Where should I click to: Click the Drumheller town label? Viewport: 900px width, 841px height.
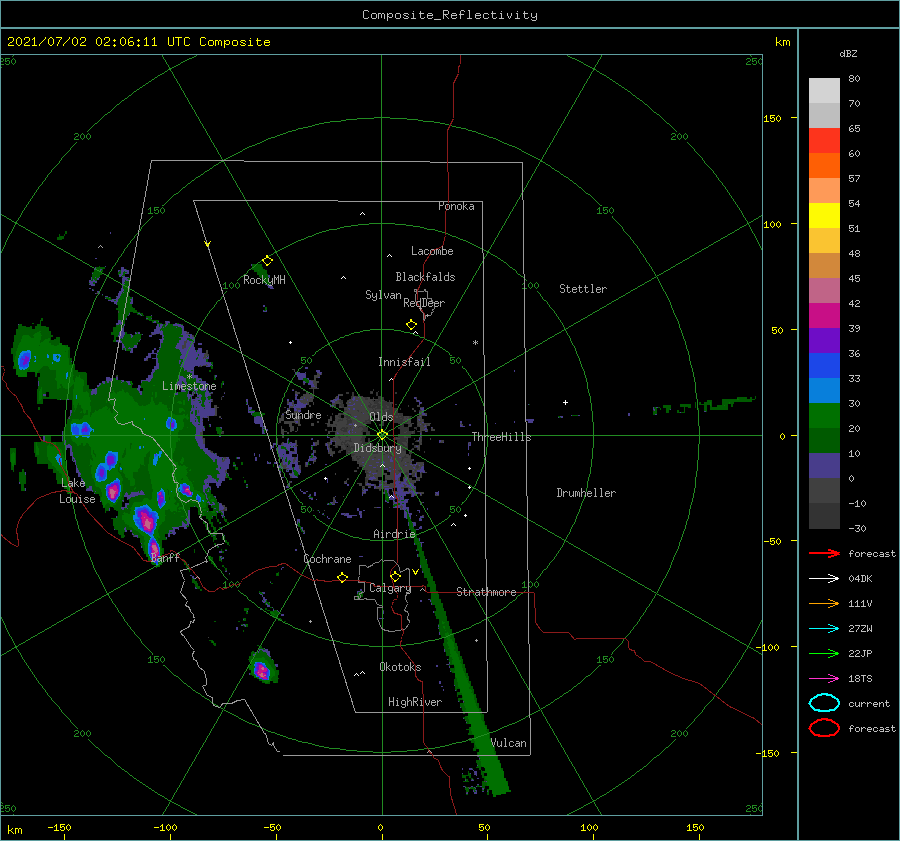click(586, 493)
